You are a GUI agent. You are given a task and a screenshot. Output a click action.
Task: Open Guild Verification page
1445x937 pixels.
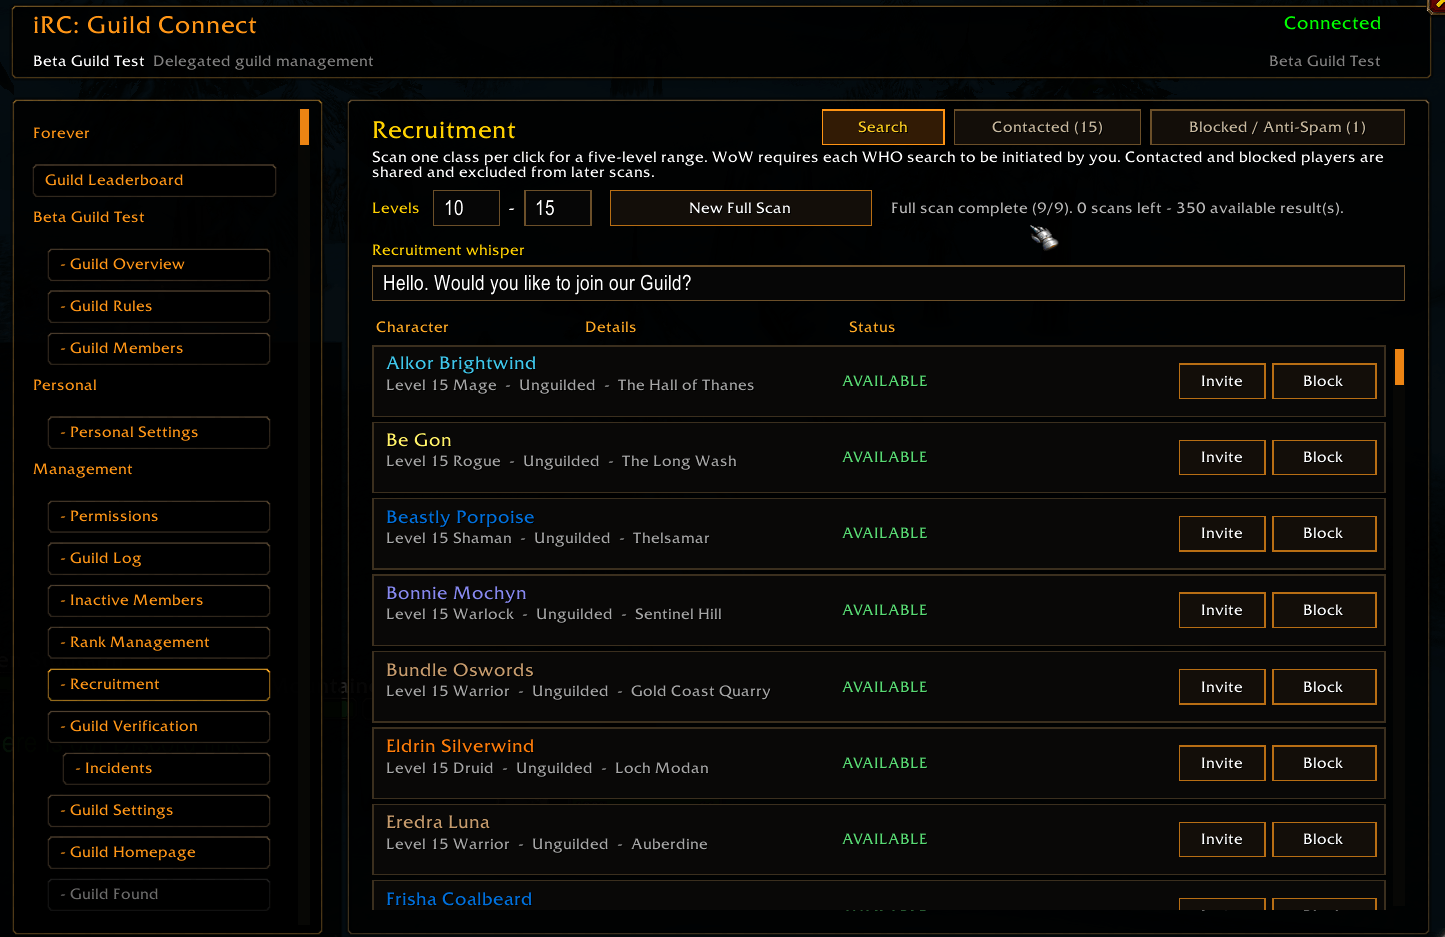pos(159,726)
